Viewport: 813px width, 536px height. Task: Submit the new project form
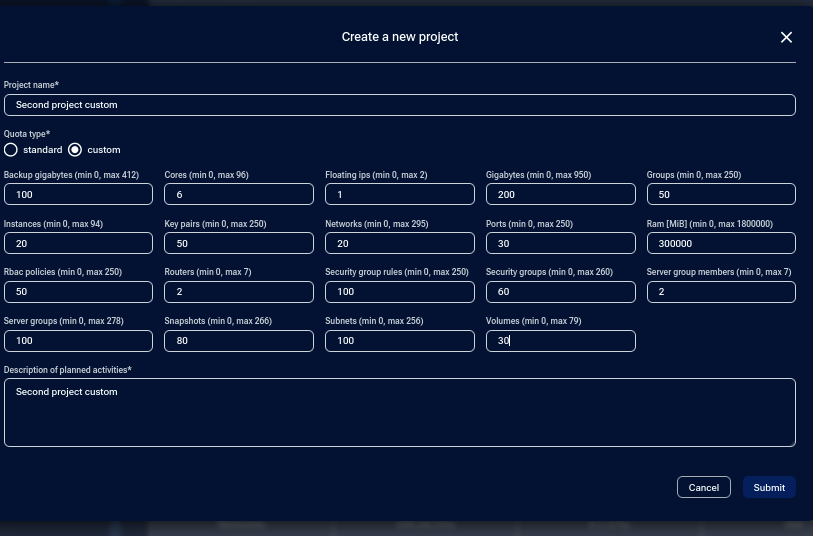click(x=769, y=487)
